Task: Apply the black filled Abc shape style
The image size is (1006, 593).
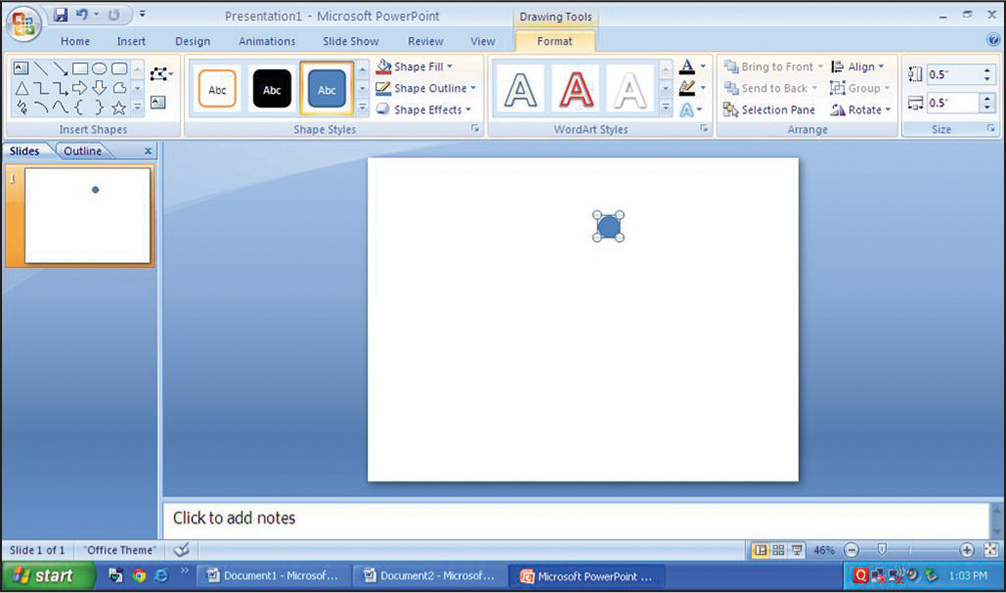Action: tap(272, 89)
